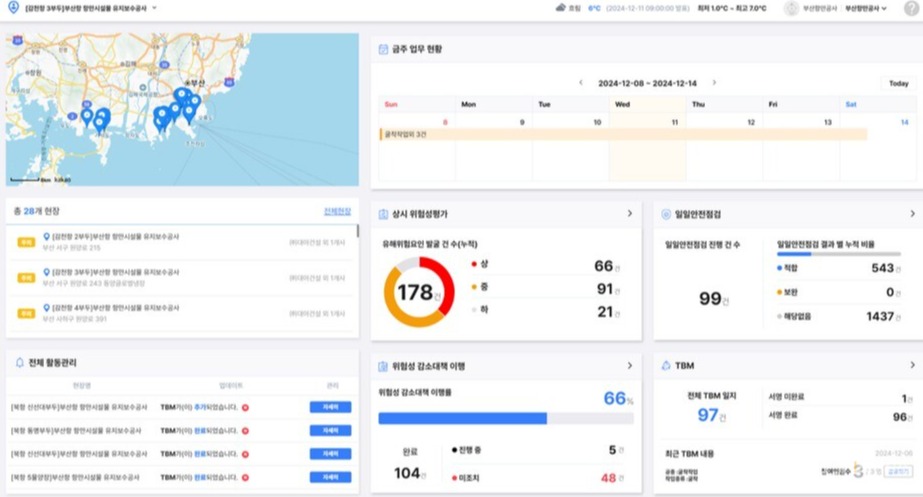Click the yellow badge on 감천항 2부두 row

(x=26, y=242)
